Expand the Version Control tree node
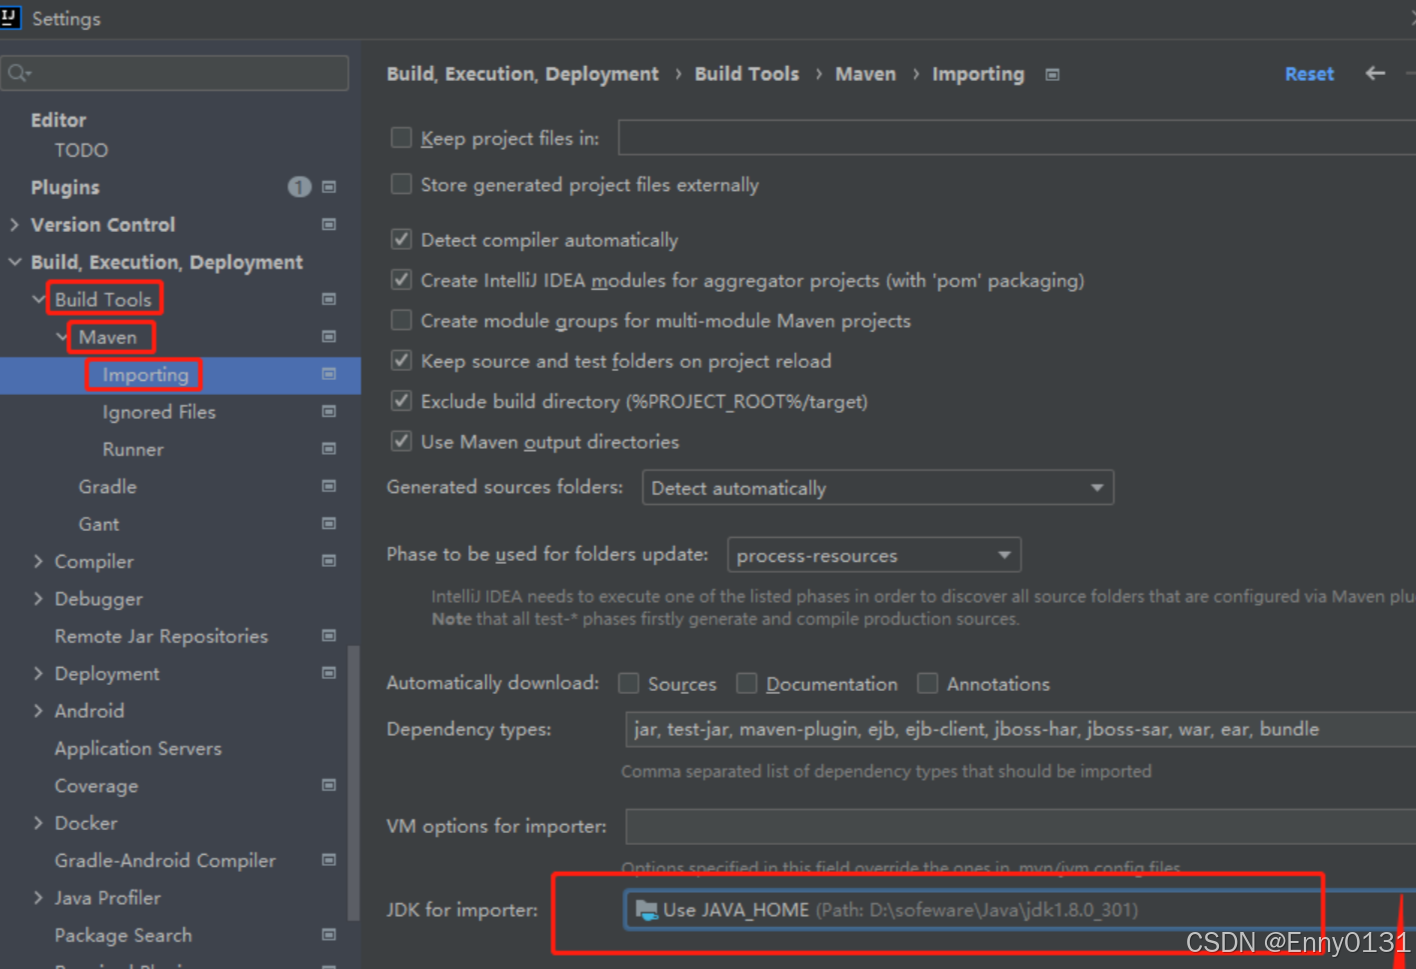This screenshot has width=1416, height=969. (x=14, y=225)
